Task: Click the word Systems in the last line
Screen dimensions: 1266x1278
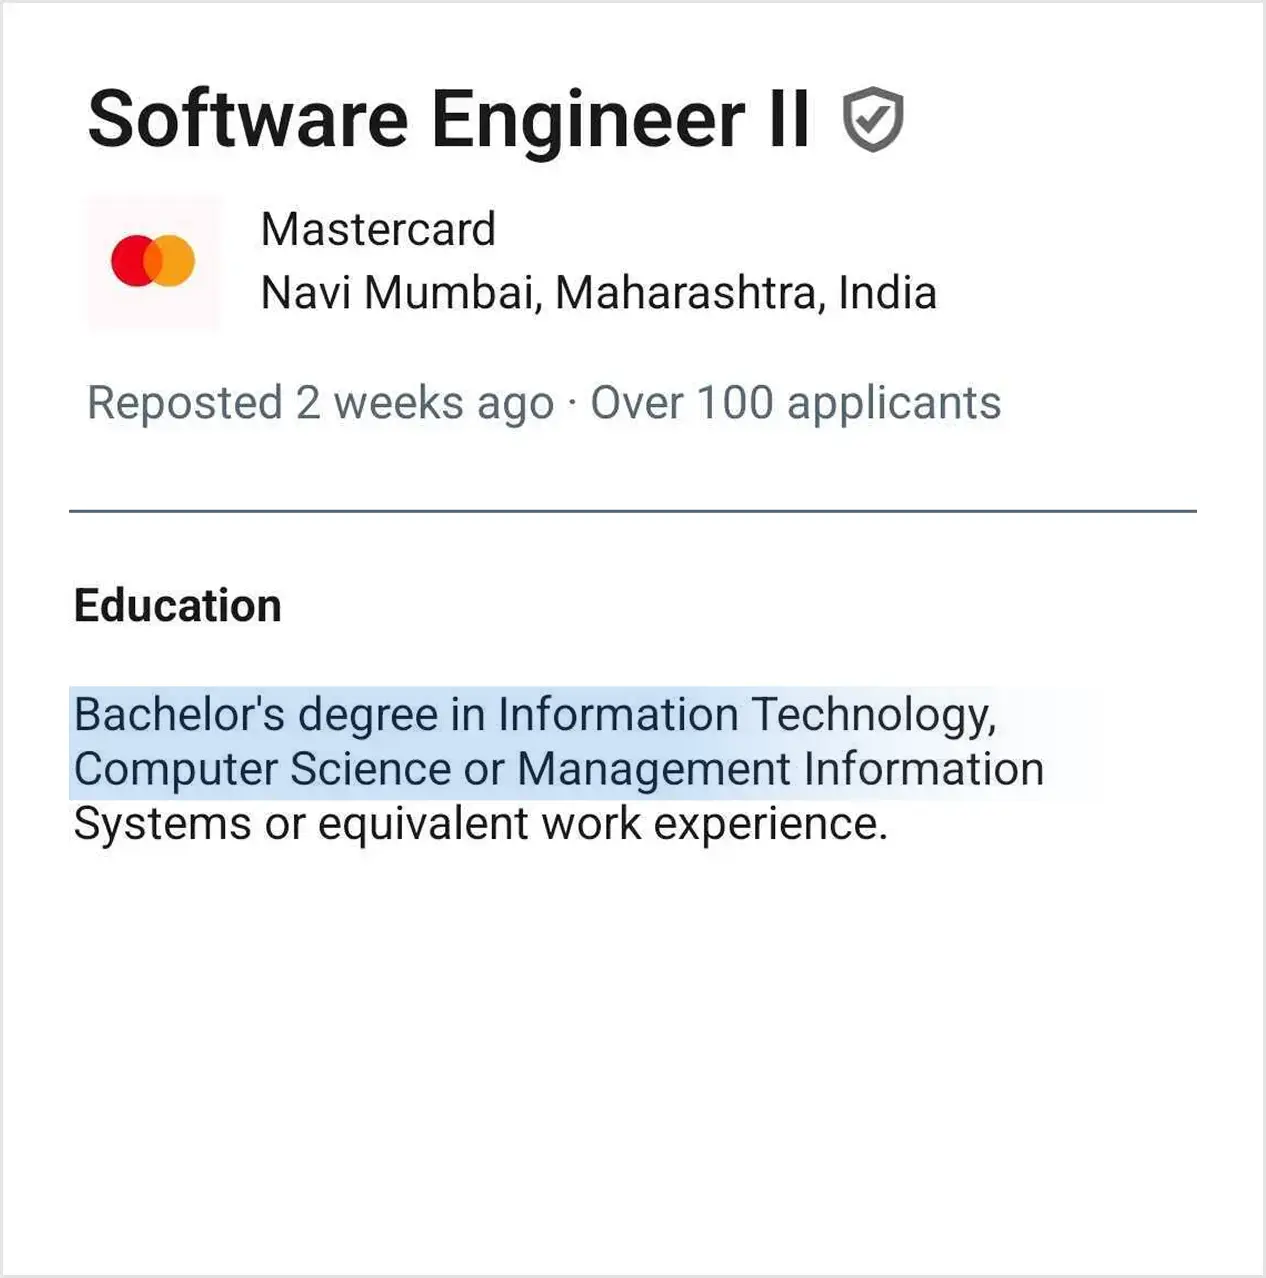Action: 162,824
